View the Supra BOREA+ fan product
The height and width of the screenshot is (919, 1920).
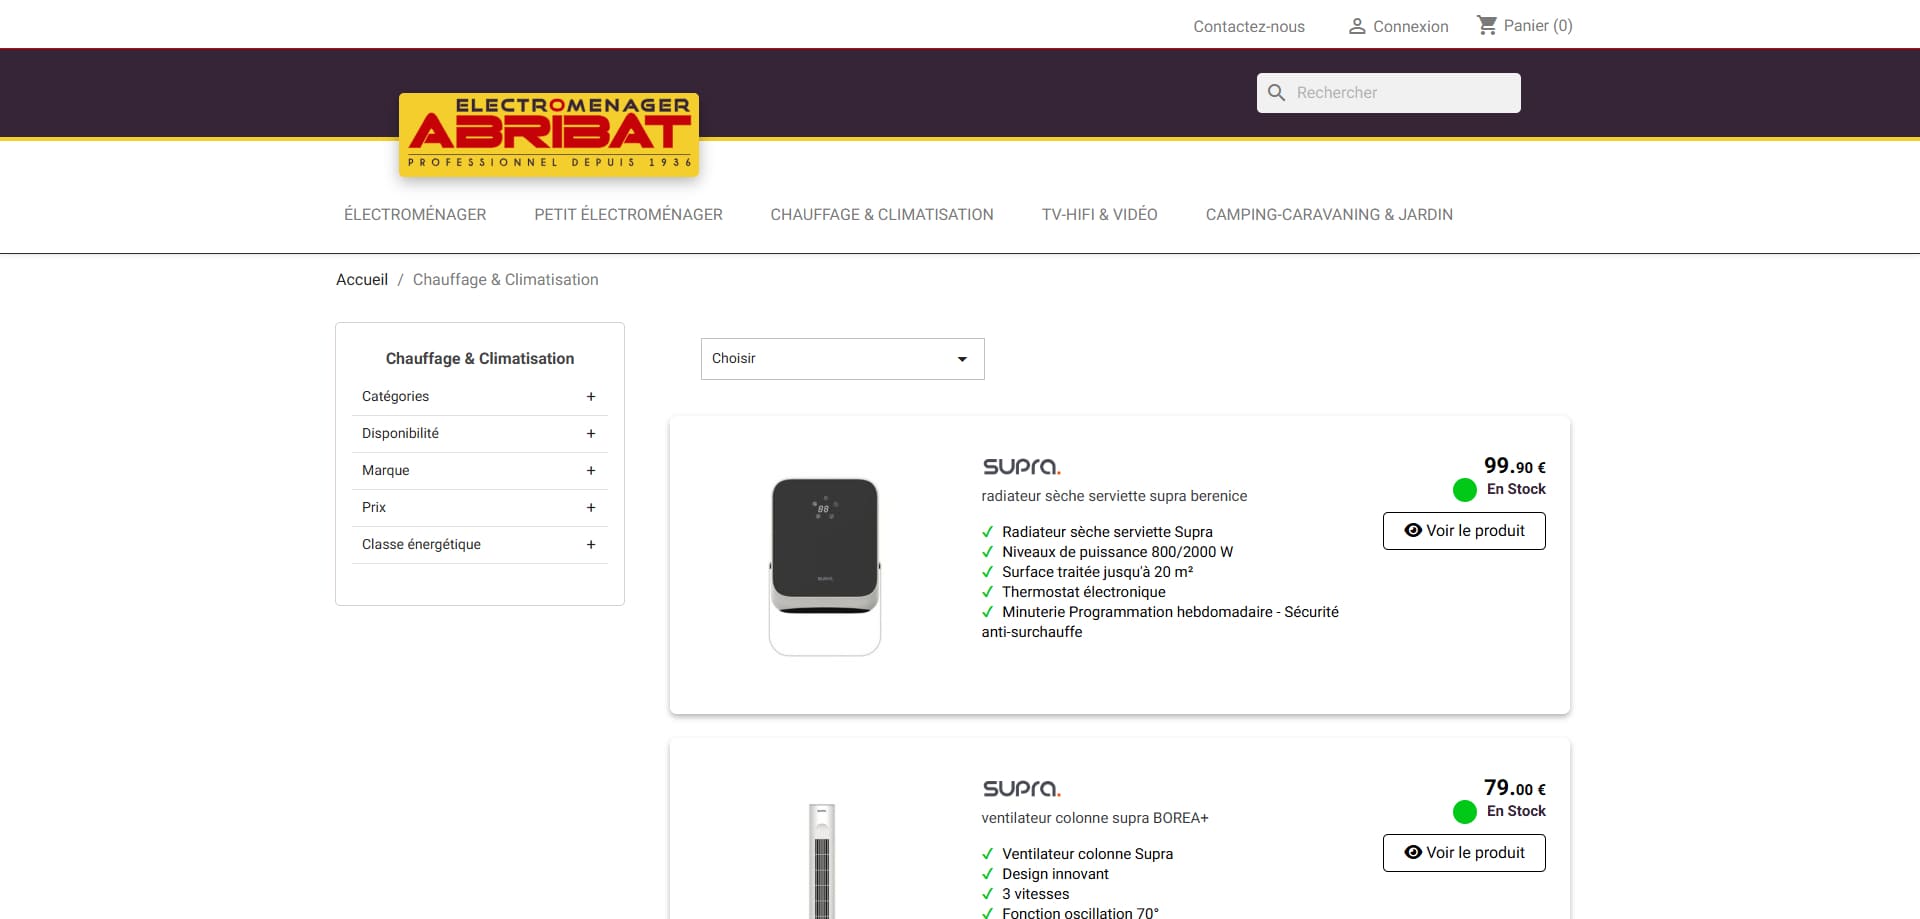coord(1464,853)
